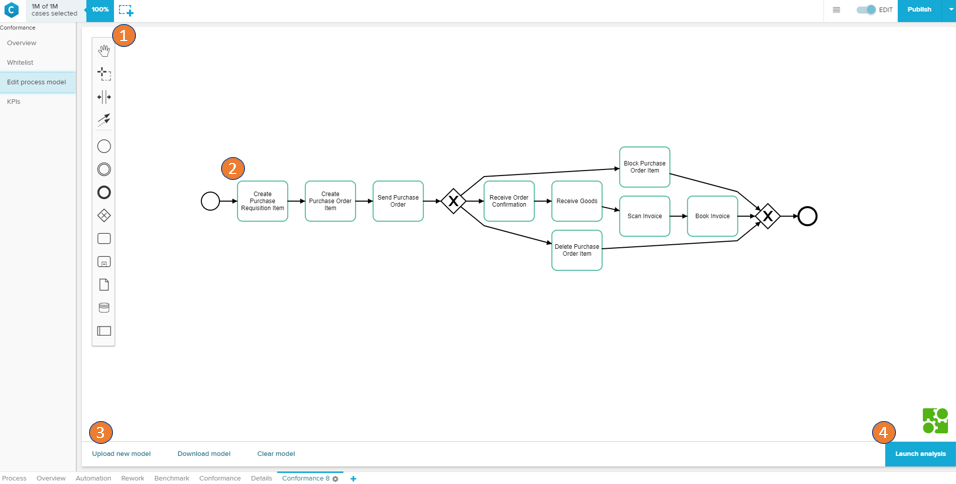The image size is (956, 484).
Task: Open the hamburger menu in the top bar
Action: [836, 10]
